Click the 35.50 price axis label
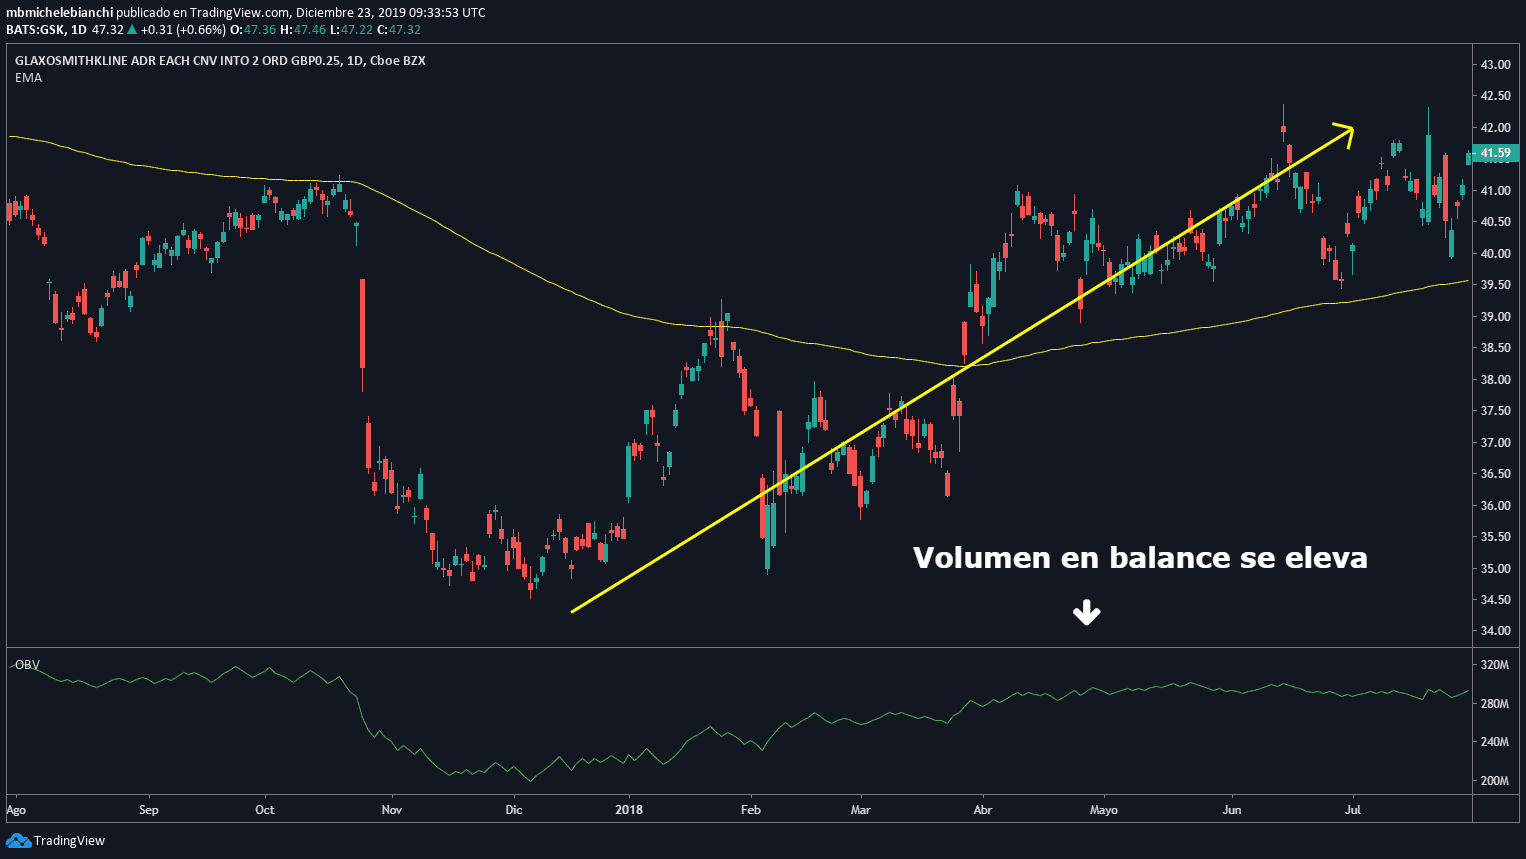The width and height of the screenshot is (1526, 859). tap(1496, 537)
